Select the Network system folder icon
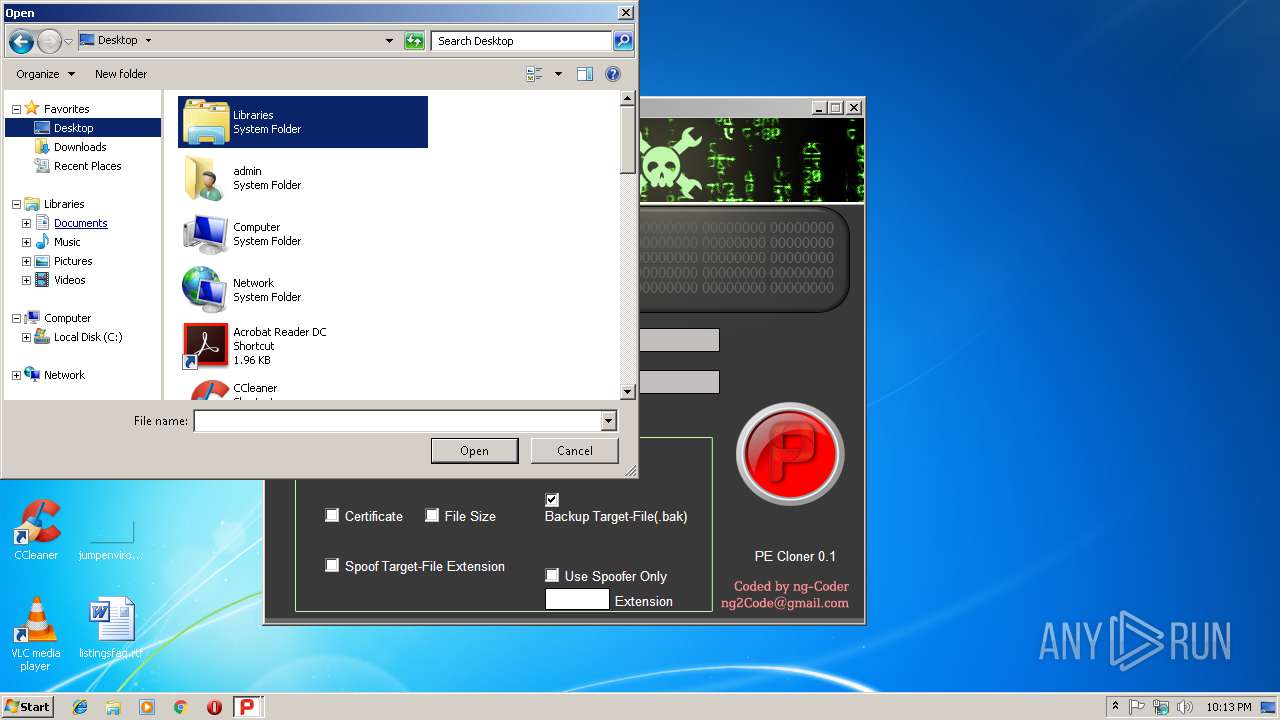Image resolution: width=1280 pixels, height=720 pixels. (x=206, y=290)
